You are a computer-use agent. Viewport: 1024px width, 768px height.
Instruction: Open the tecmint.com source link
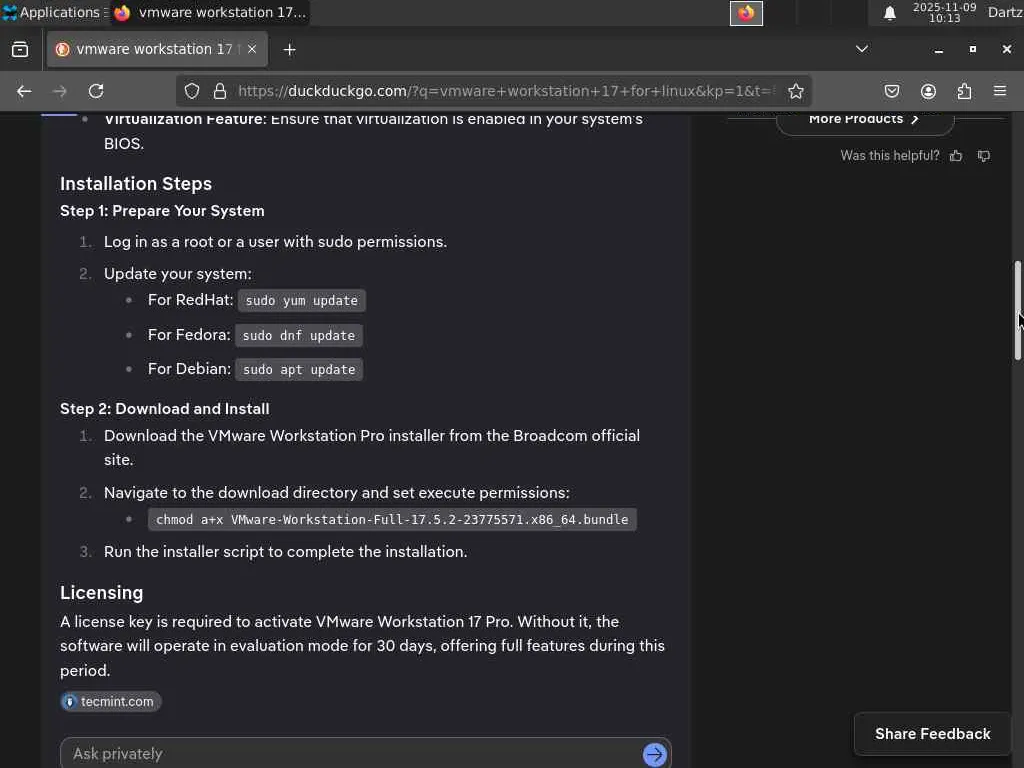tap(110, 701)
